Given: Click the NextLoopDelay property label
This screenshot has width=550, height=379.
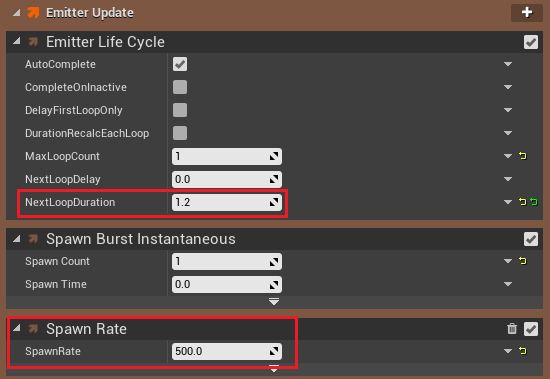Looking at the screenshot, I should (62, 180).
